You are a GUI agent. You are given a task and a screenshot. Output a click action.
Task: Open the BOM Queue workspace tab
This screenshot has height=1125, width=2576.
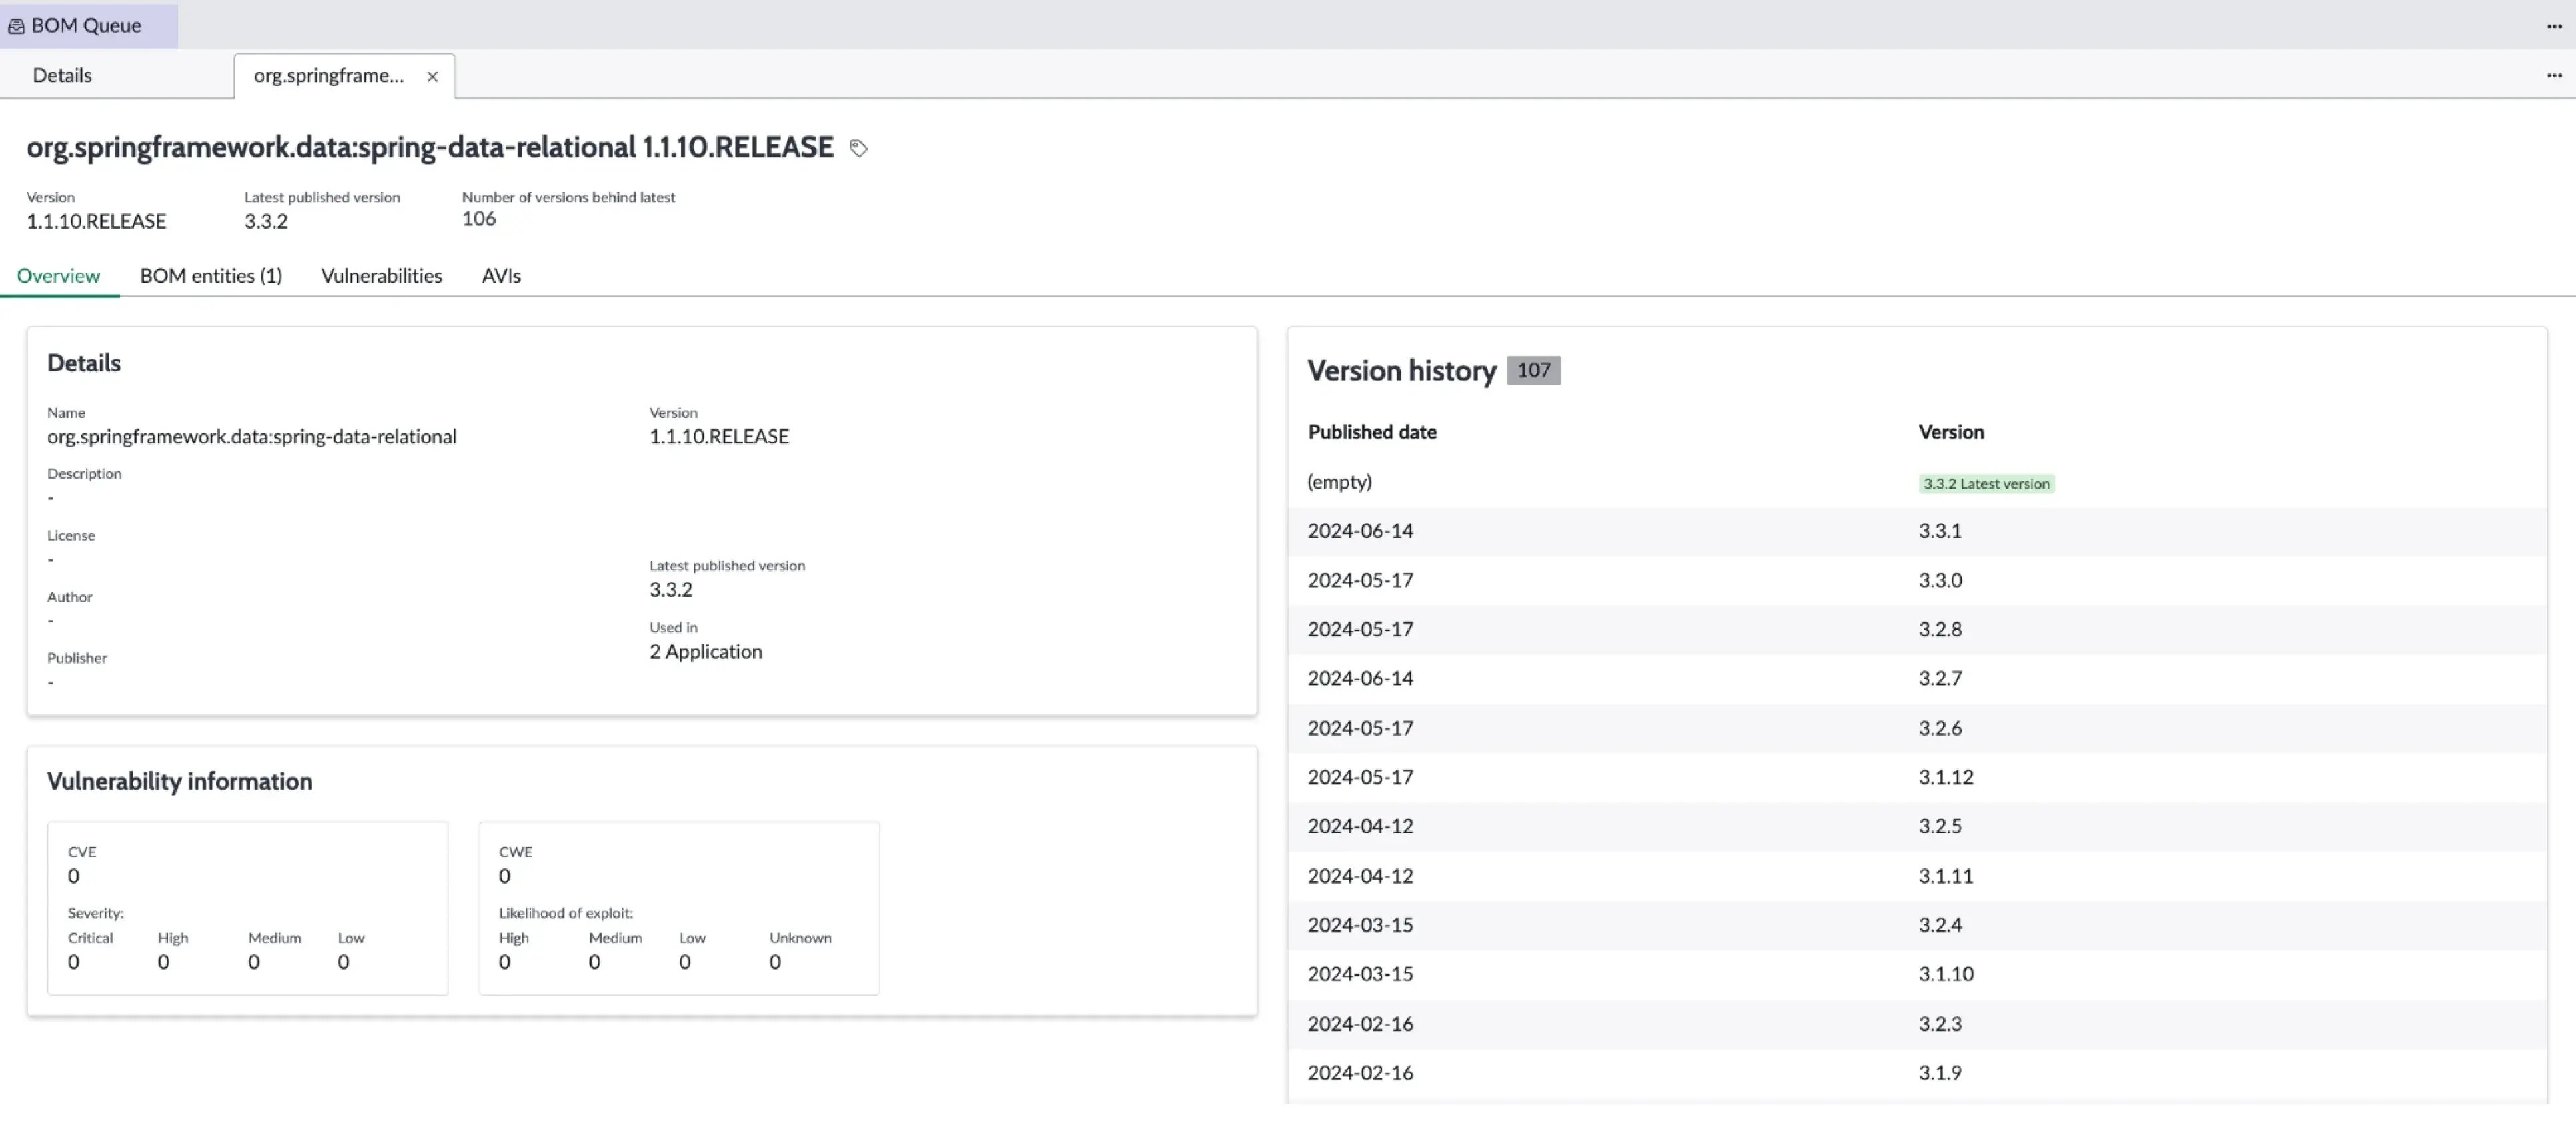(x=88, y=26)
